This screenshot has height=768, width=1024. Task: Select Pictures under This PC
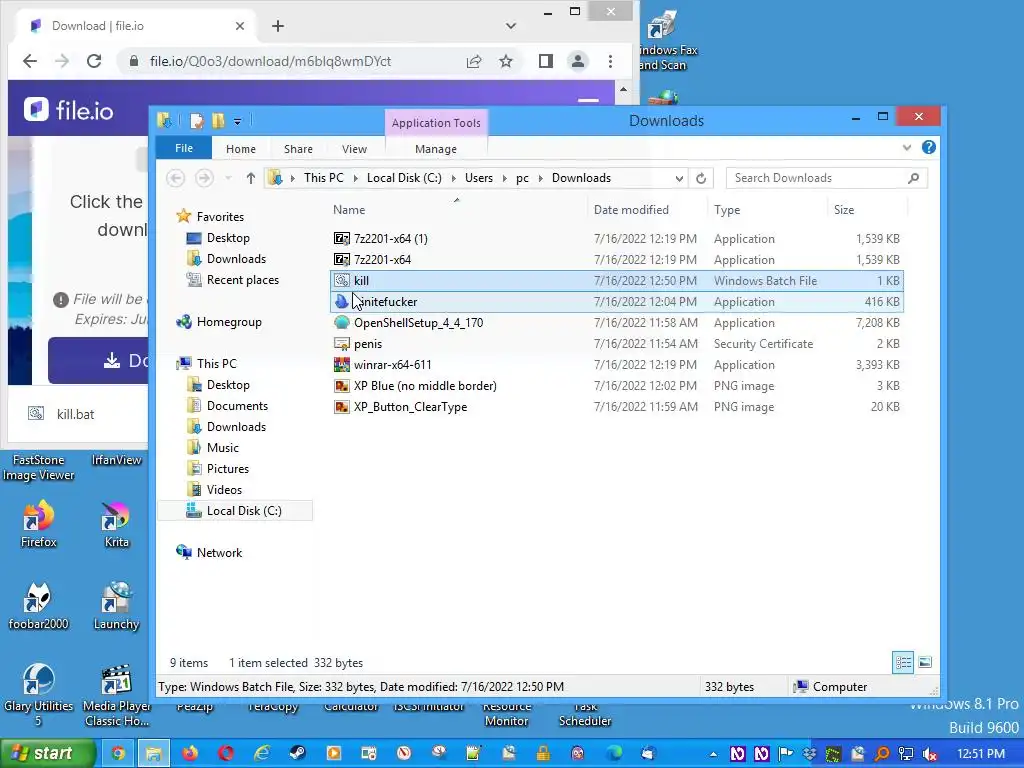pos(227,468)
